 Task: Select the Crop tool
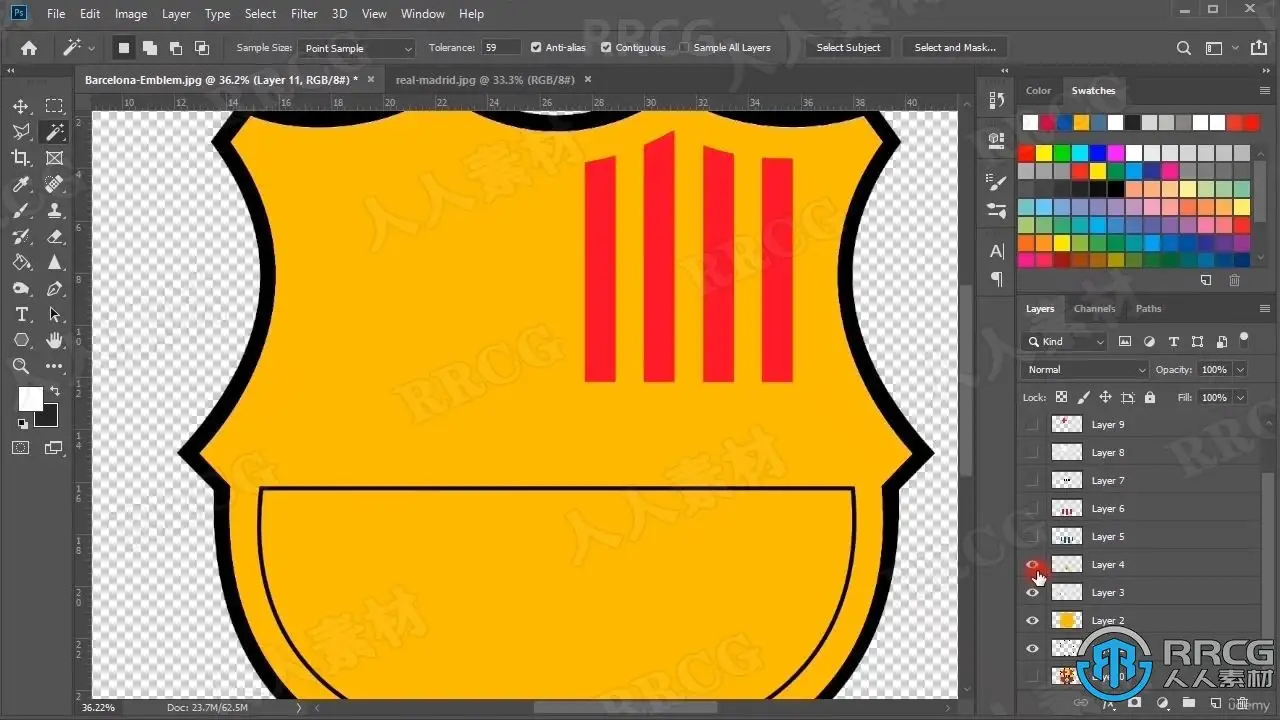(x=21, y=158)
